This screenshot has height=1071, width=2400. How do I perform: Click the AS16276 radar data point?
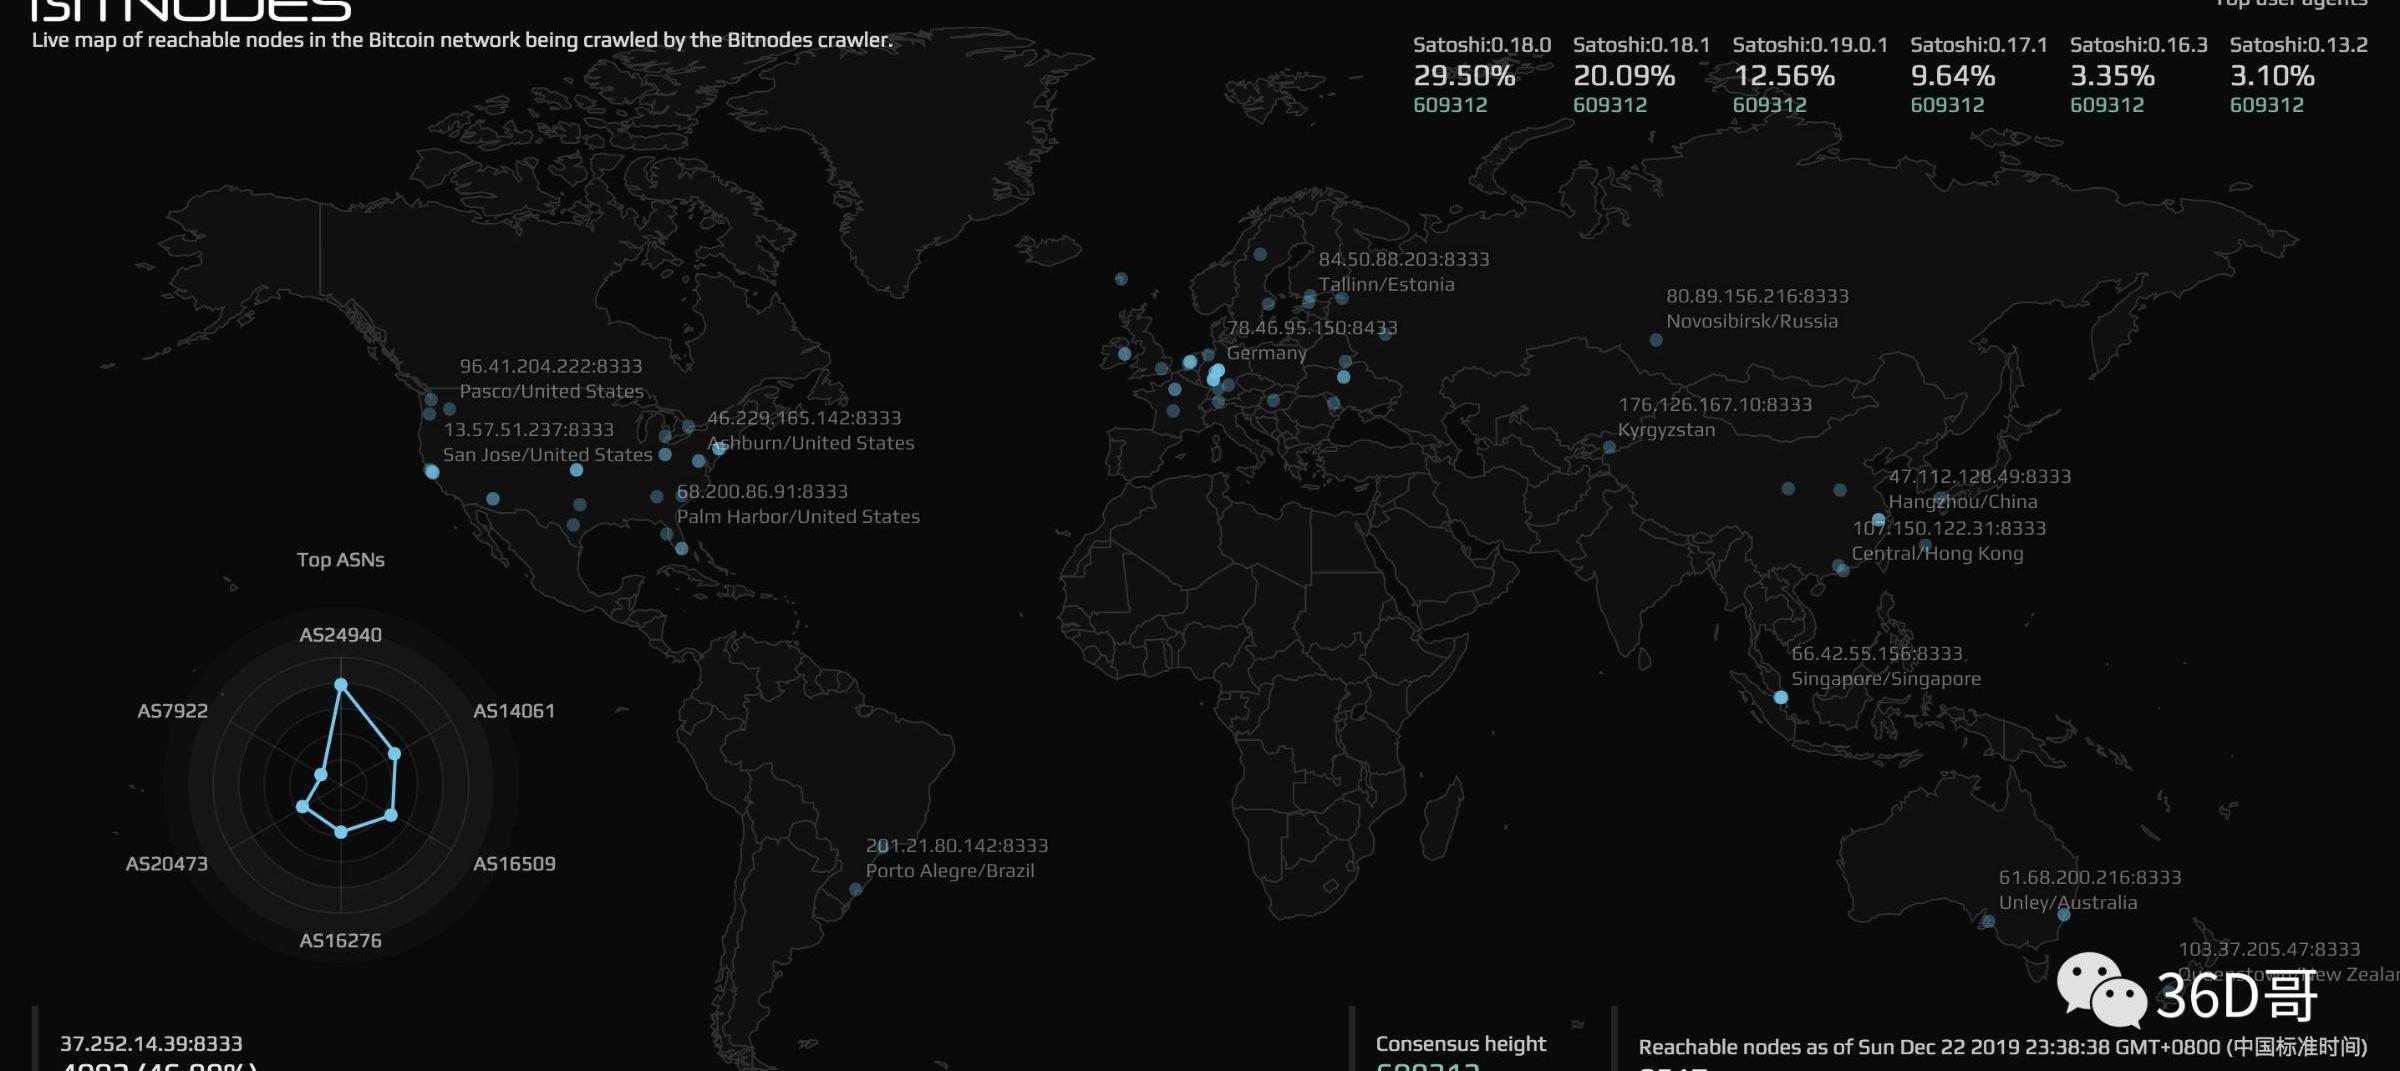(341, 832)
